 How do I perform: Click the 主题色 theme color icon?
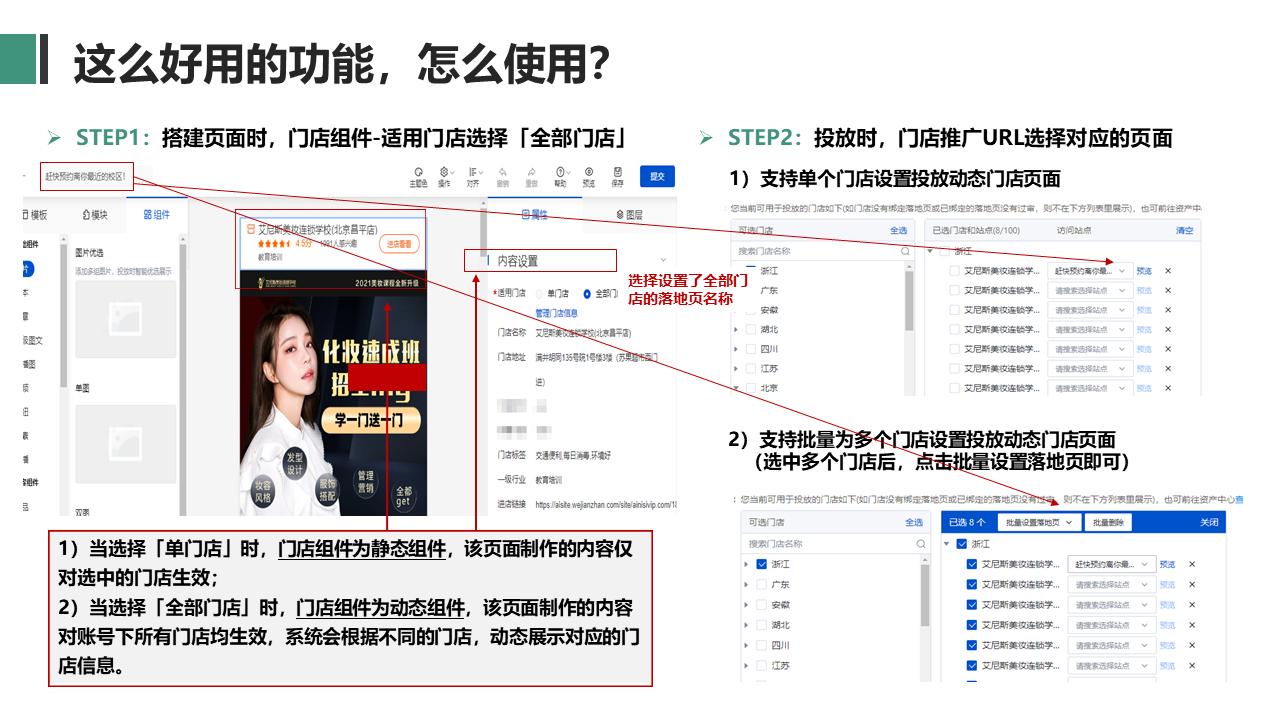[x=418, y=172]
